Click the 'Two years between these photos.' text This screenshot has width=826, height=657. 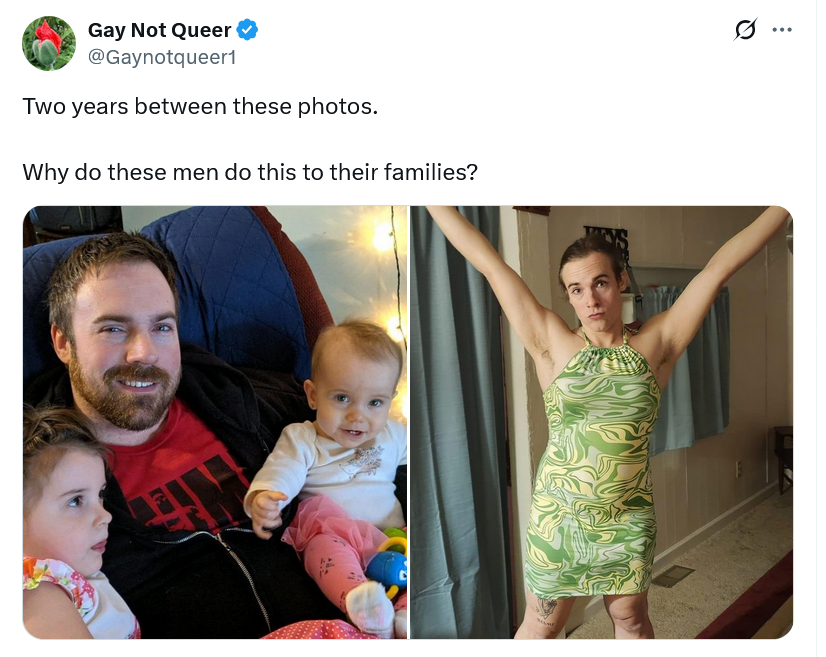[x=200, y=106]
